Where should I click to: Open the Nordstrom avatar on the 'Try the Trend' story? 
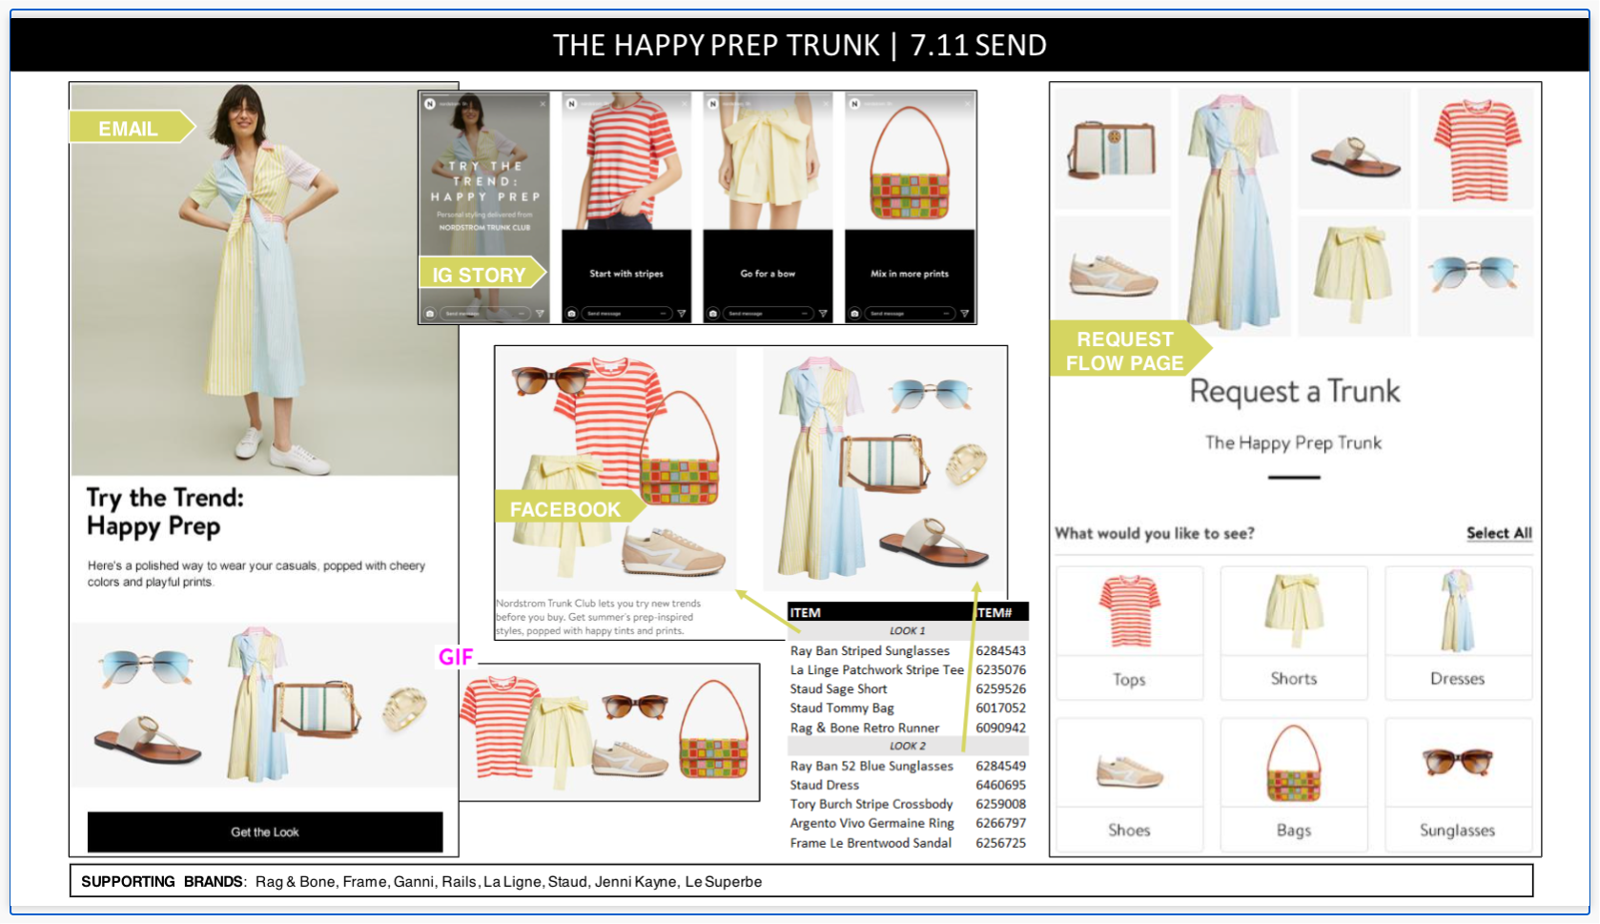pos(430,104)
